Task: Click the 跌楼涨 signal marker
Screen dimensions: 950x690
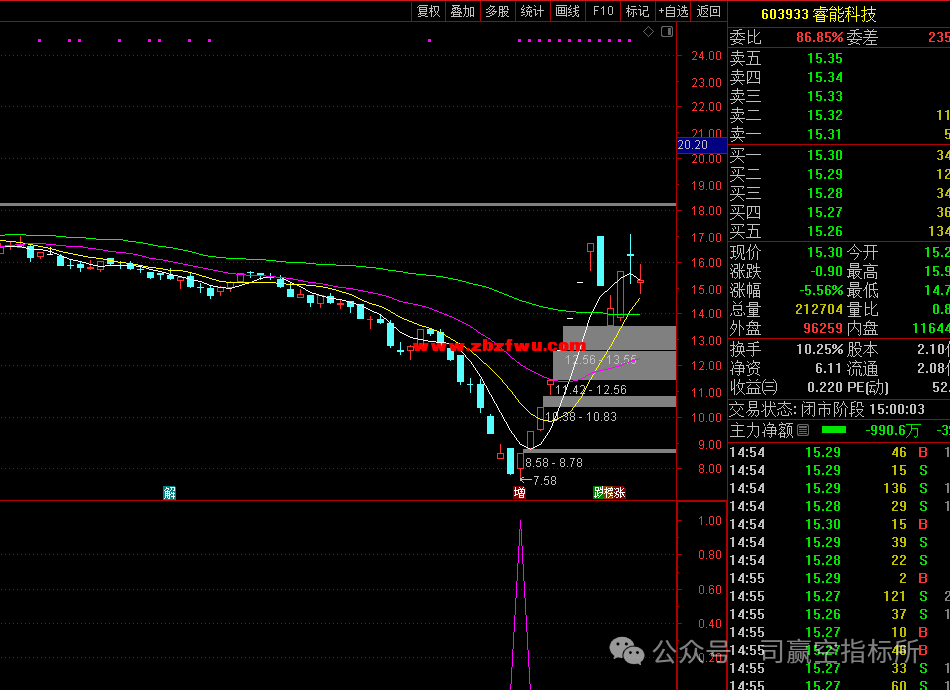Action: (609, 493)
